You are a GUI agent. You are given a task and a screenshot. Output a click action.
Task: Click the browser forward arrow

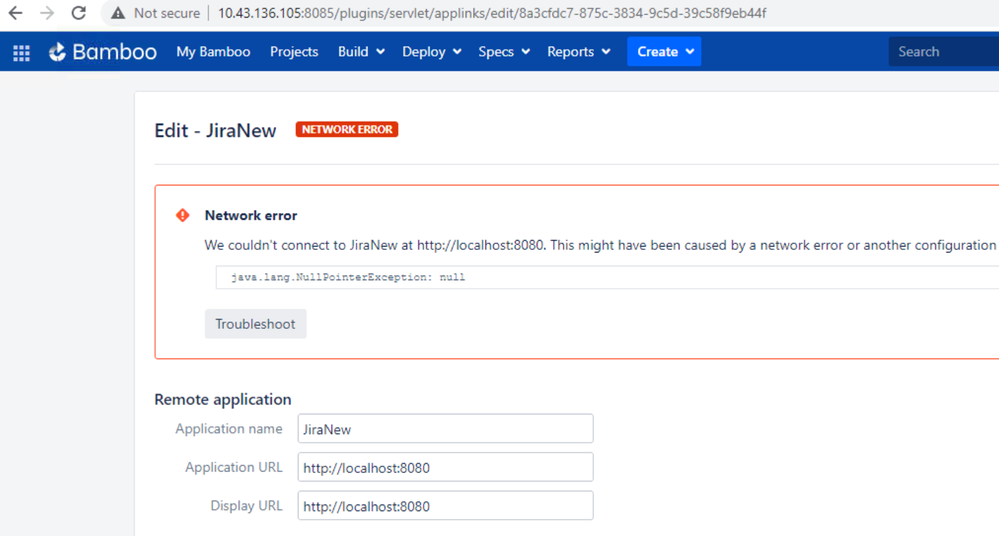tap(47, 13)
